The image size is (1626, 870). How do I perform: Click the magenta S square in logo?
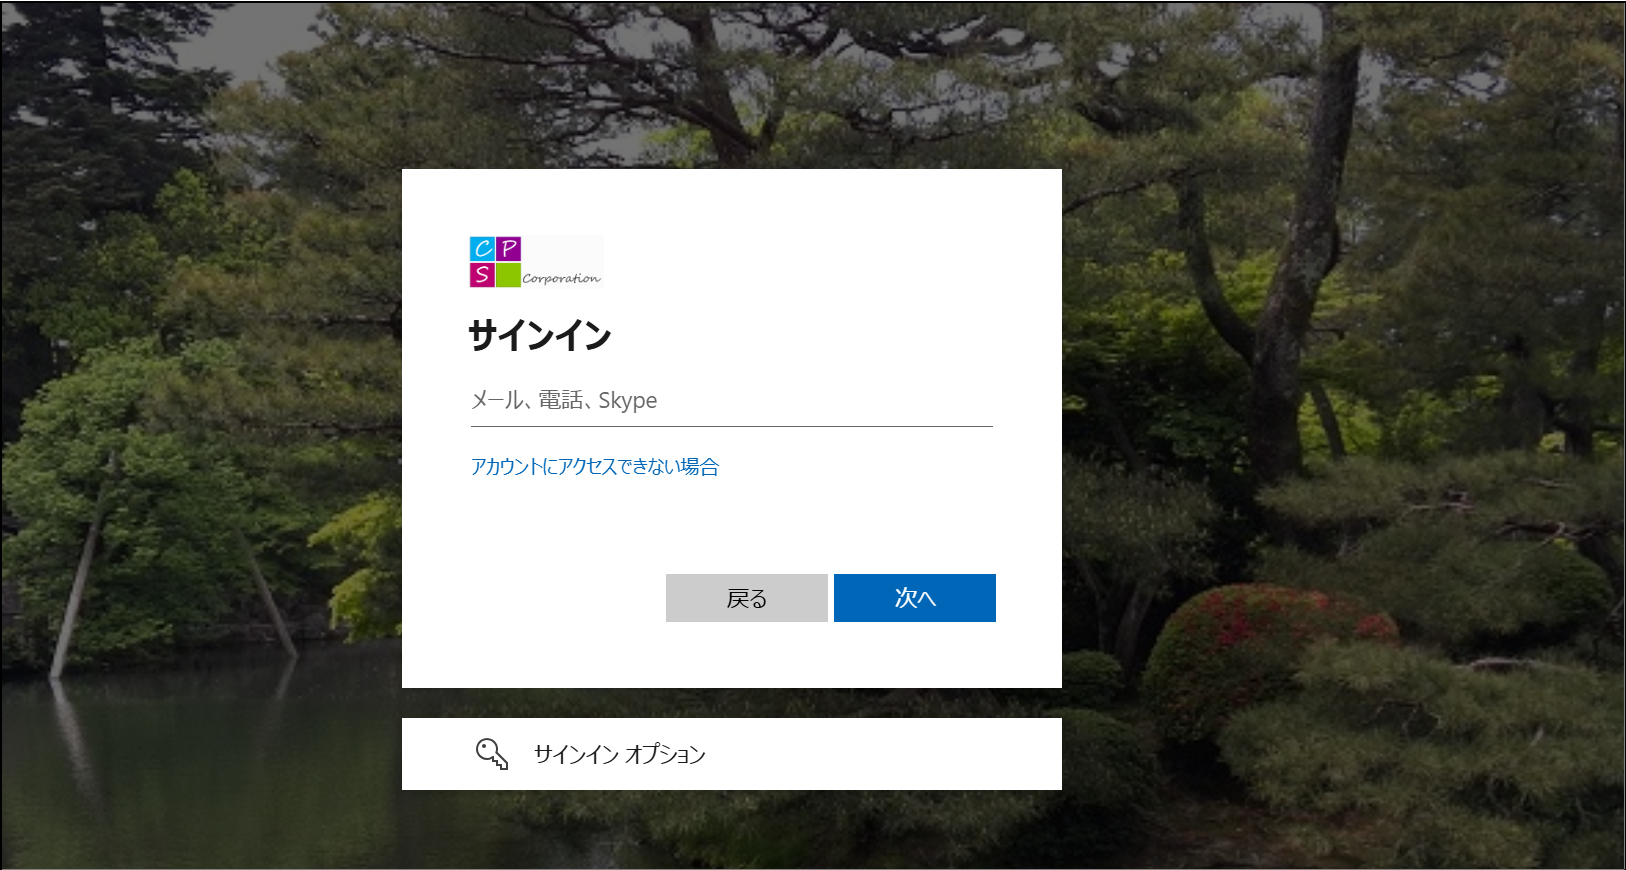coord(482,275)
